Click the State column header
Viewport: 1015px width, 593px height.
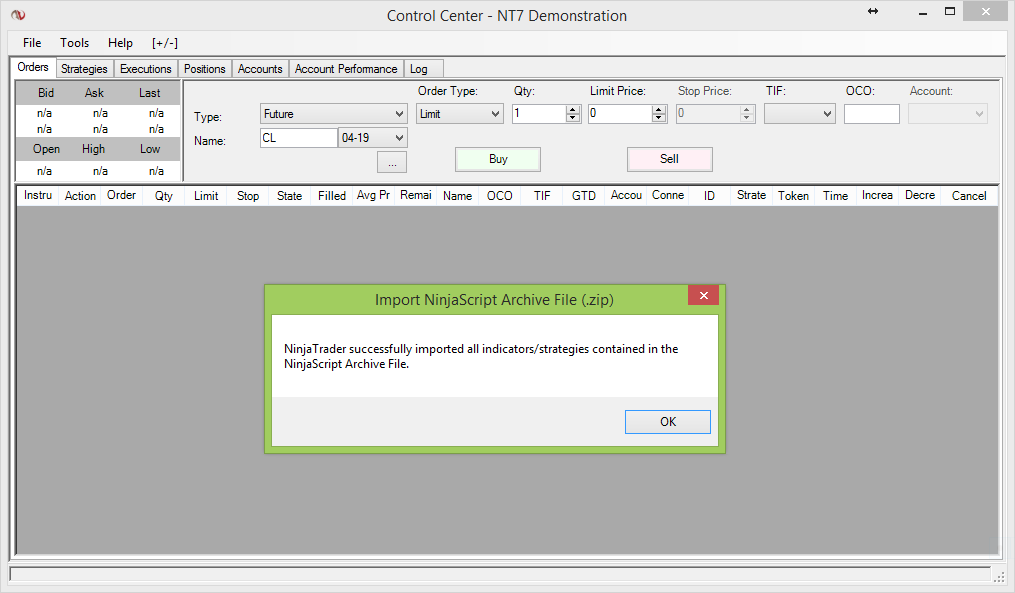point(289,196)
